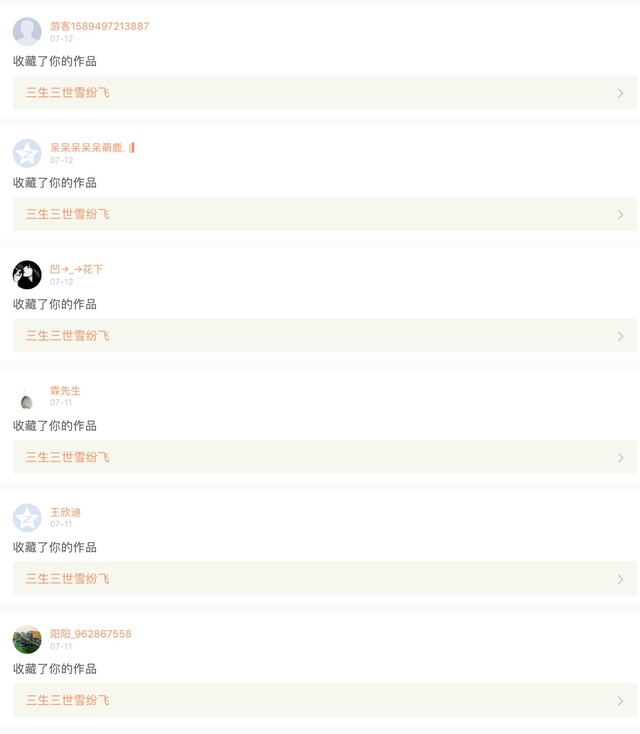Click the username 凹→_→花下

[x=76, y=269]
